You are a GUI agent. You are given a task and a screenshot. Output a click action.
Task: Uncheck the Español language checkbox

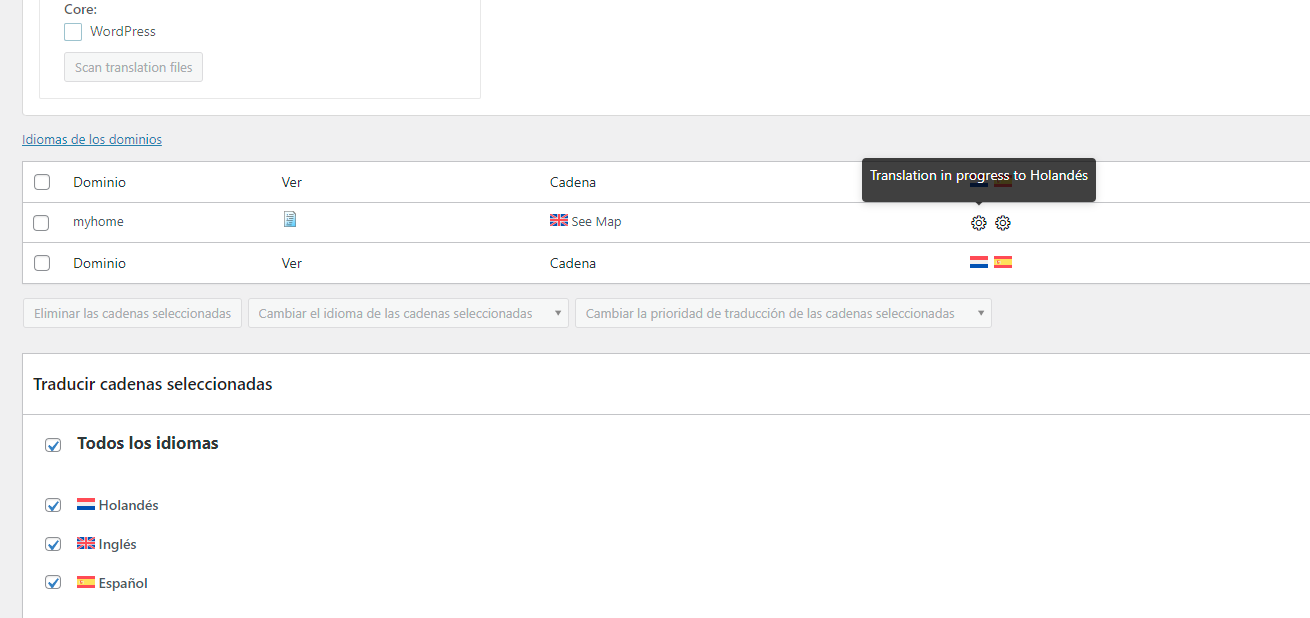(53, 582)
